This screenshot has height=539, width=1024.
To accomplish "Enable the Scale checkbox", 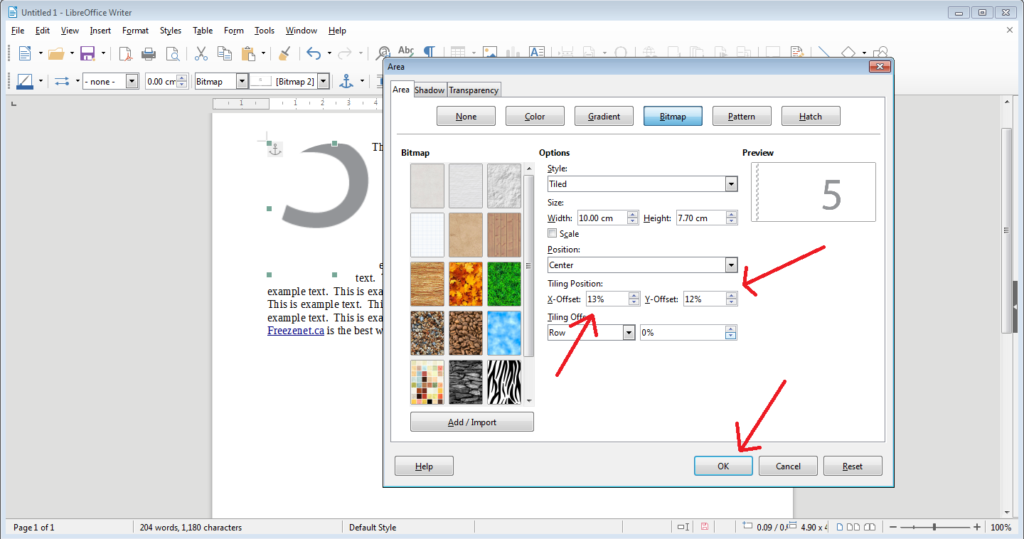I will [x=553, y=233].
